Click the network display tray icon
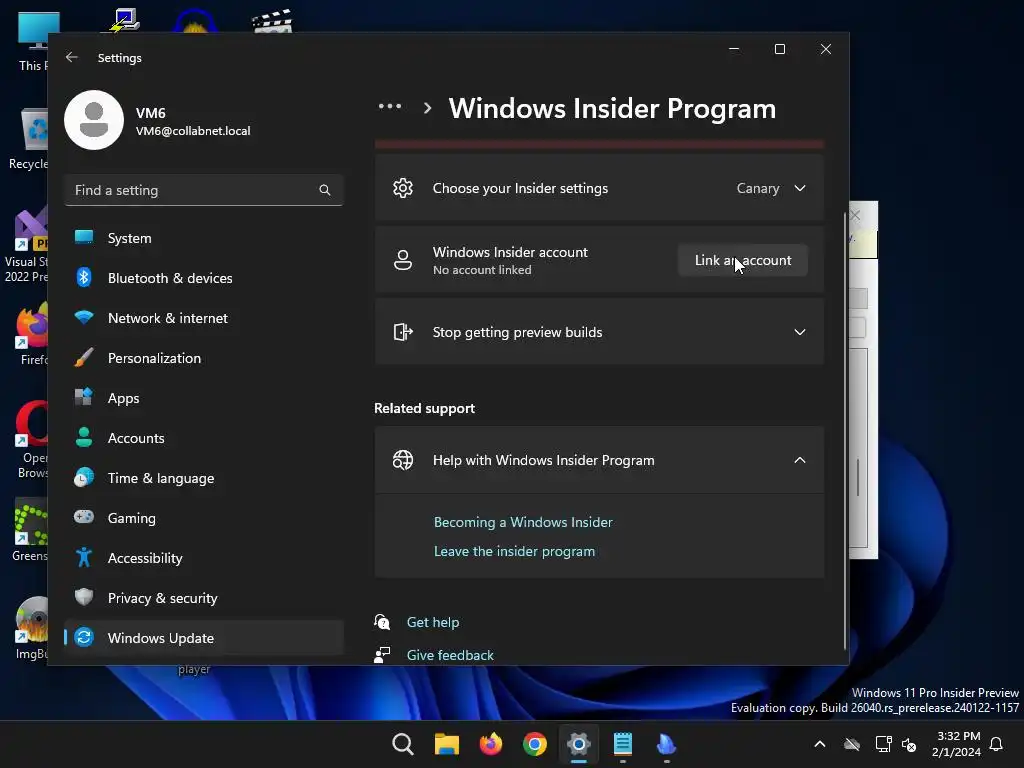1024x768 pixels. 883,744
